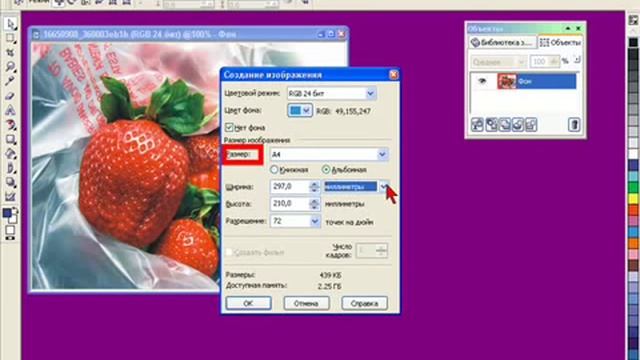Click the Delete trash icon in Objects docker
Screen dimensions: 640x360
click(x=574, y=124)
